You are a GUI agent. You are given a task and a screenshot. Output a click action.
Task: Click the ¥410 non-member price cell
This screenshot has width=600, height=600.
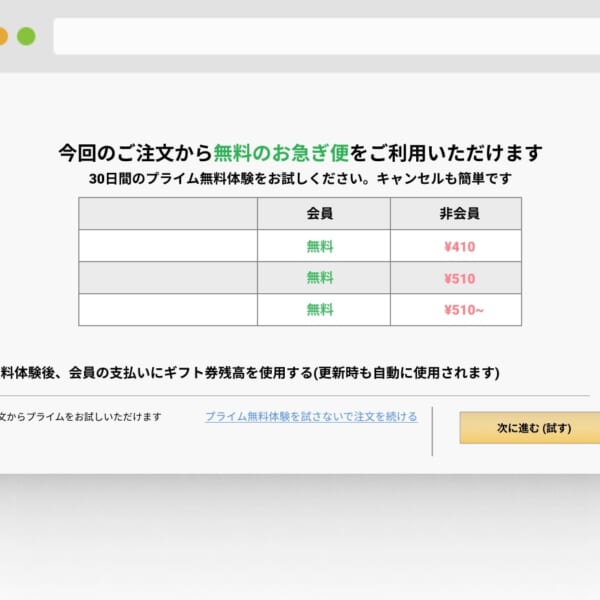pos(459,246)
